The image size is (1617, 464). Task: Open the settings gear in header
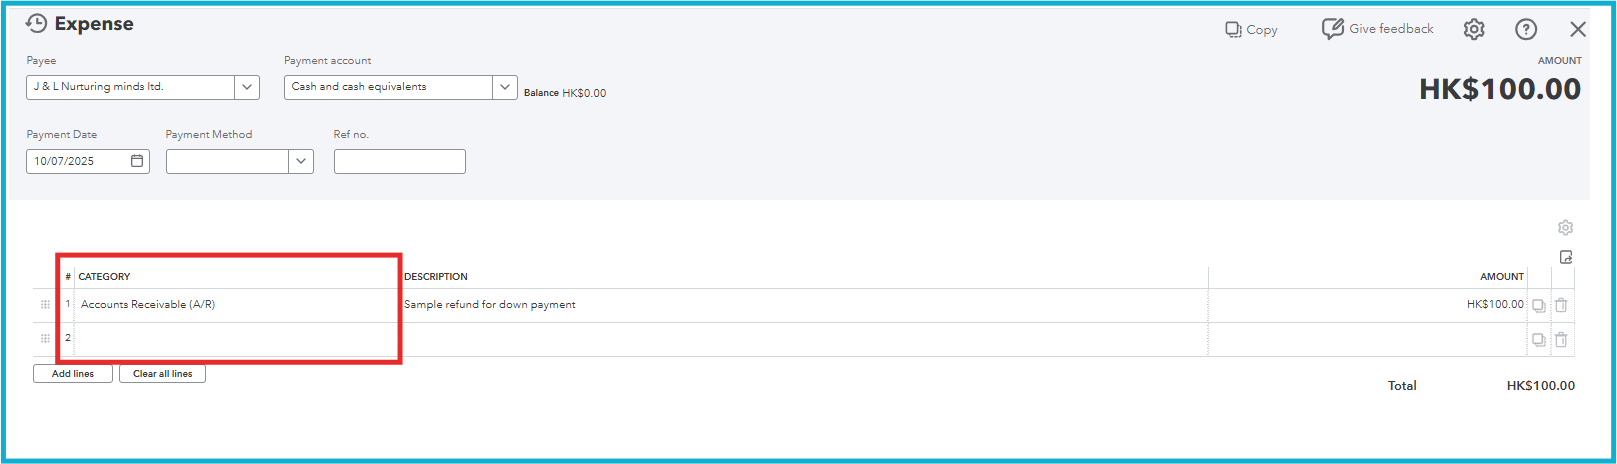pos(1474,29)
